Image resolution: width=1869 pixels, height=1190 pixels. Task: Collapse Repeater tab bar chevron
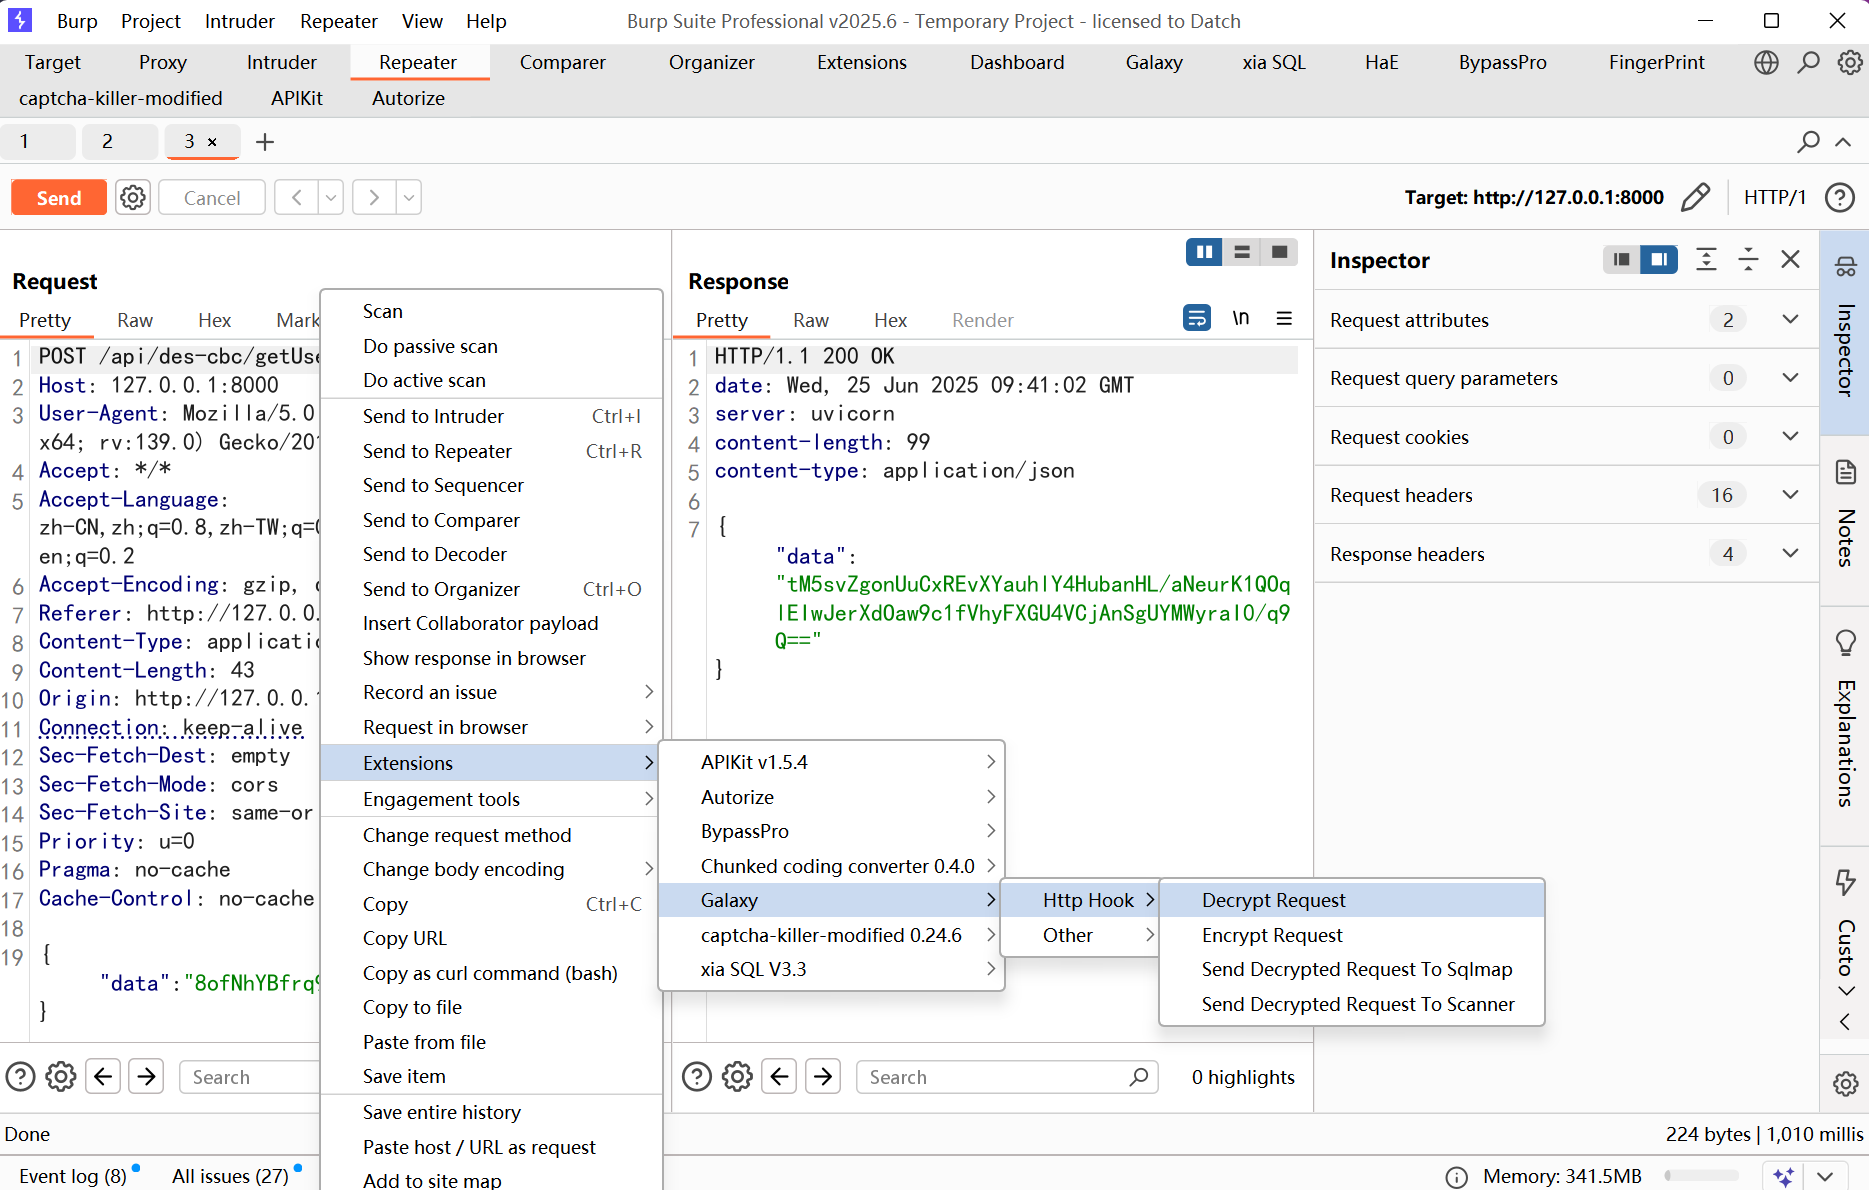pyautogui.click(x=1843, y=142)
